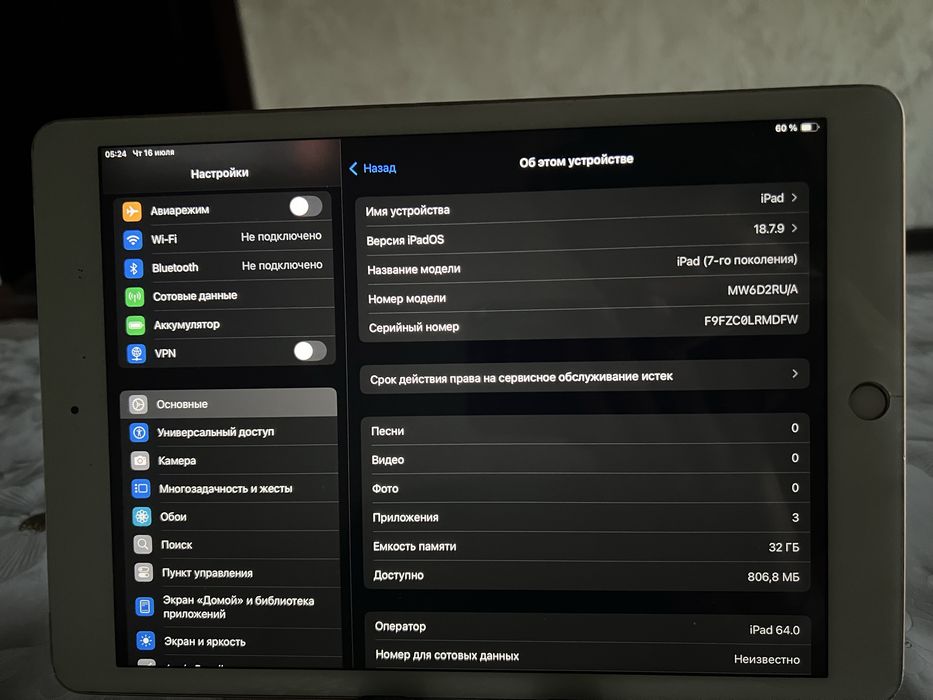933x700 pixels.
Task: Tap the physical Home button on bezel
Action: click(x=868, y=401)
